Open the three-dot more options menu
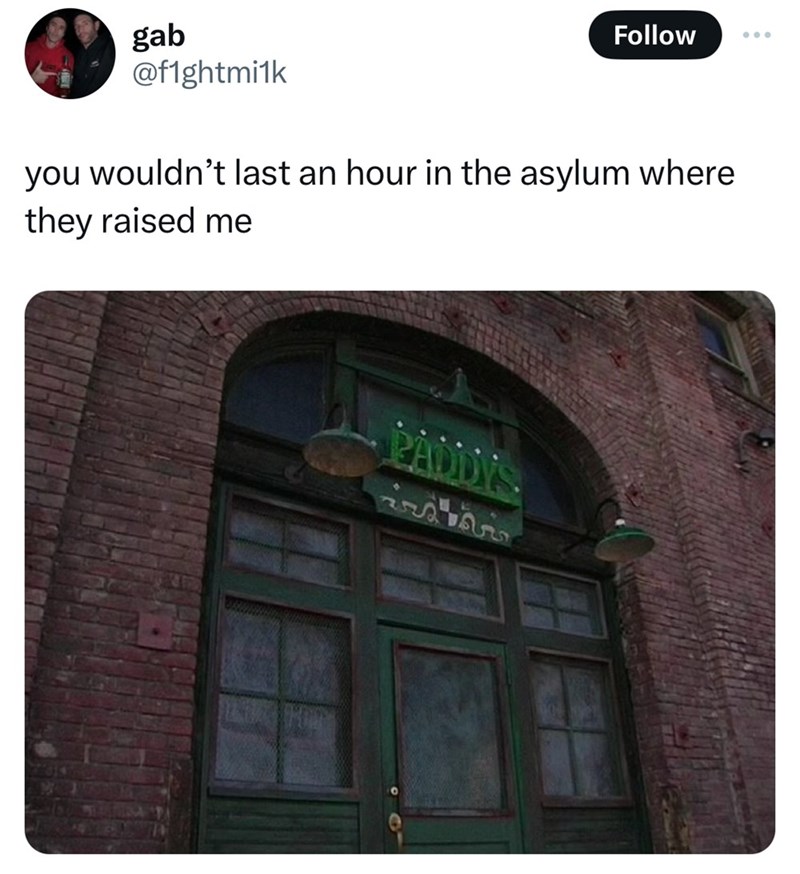800x874 pixels. coord(757,35)
